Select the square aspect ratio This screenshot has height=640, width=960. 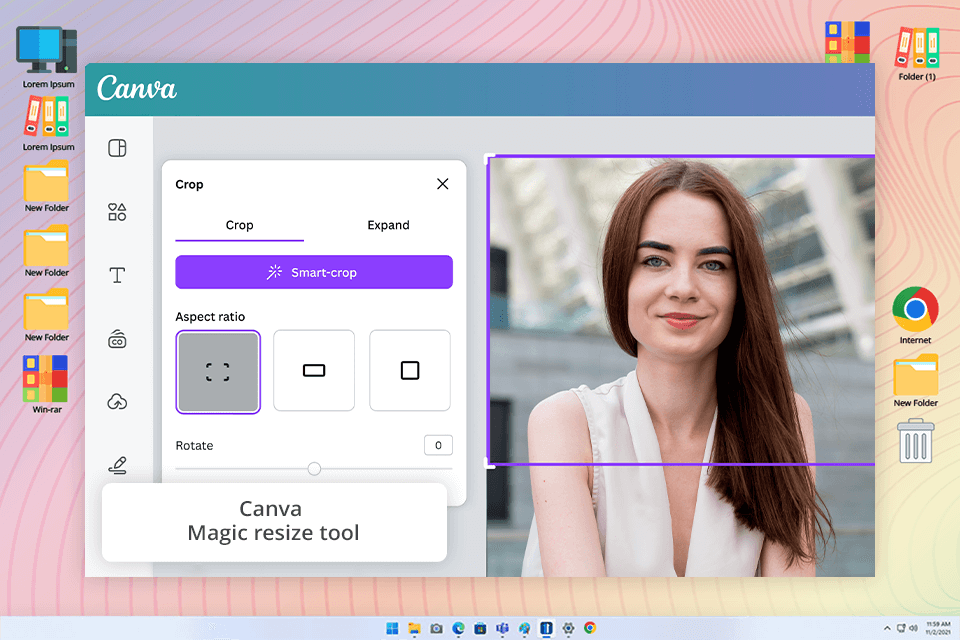[410, 371]
